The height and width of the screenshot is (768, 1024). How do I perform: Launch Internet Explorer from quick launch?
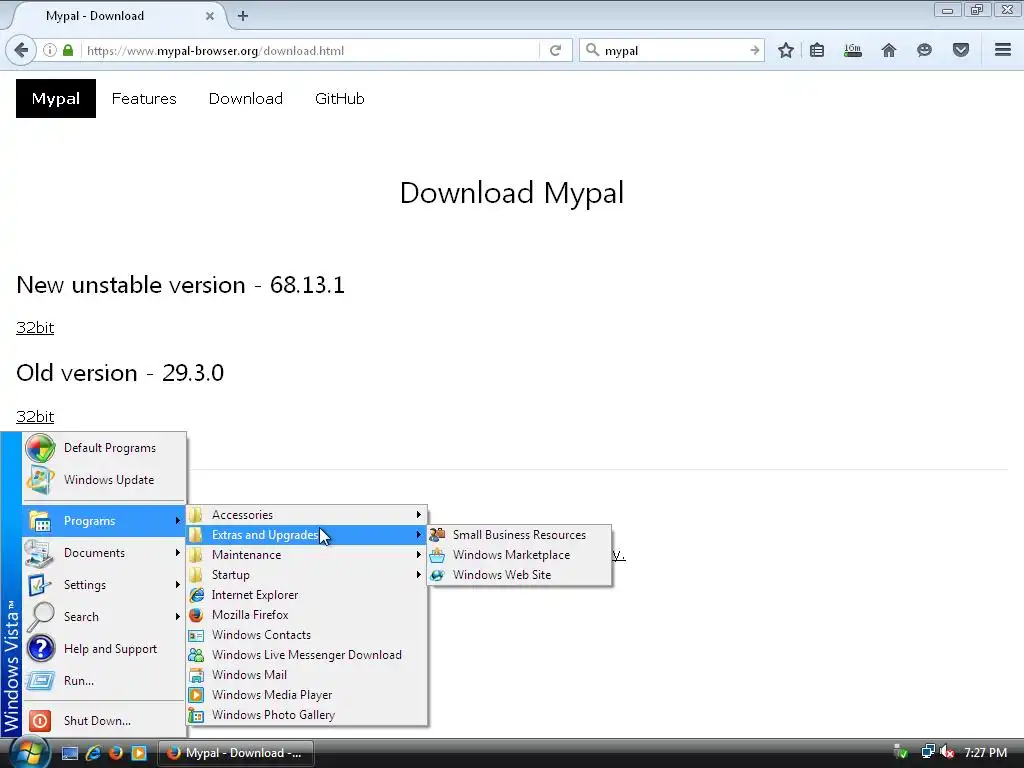(93, 753)
